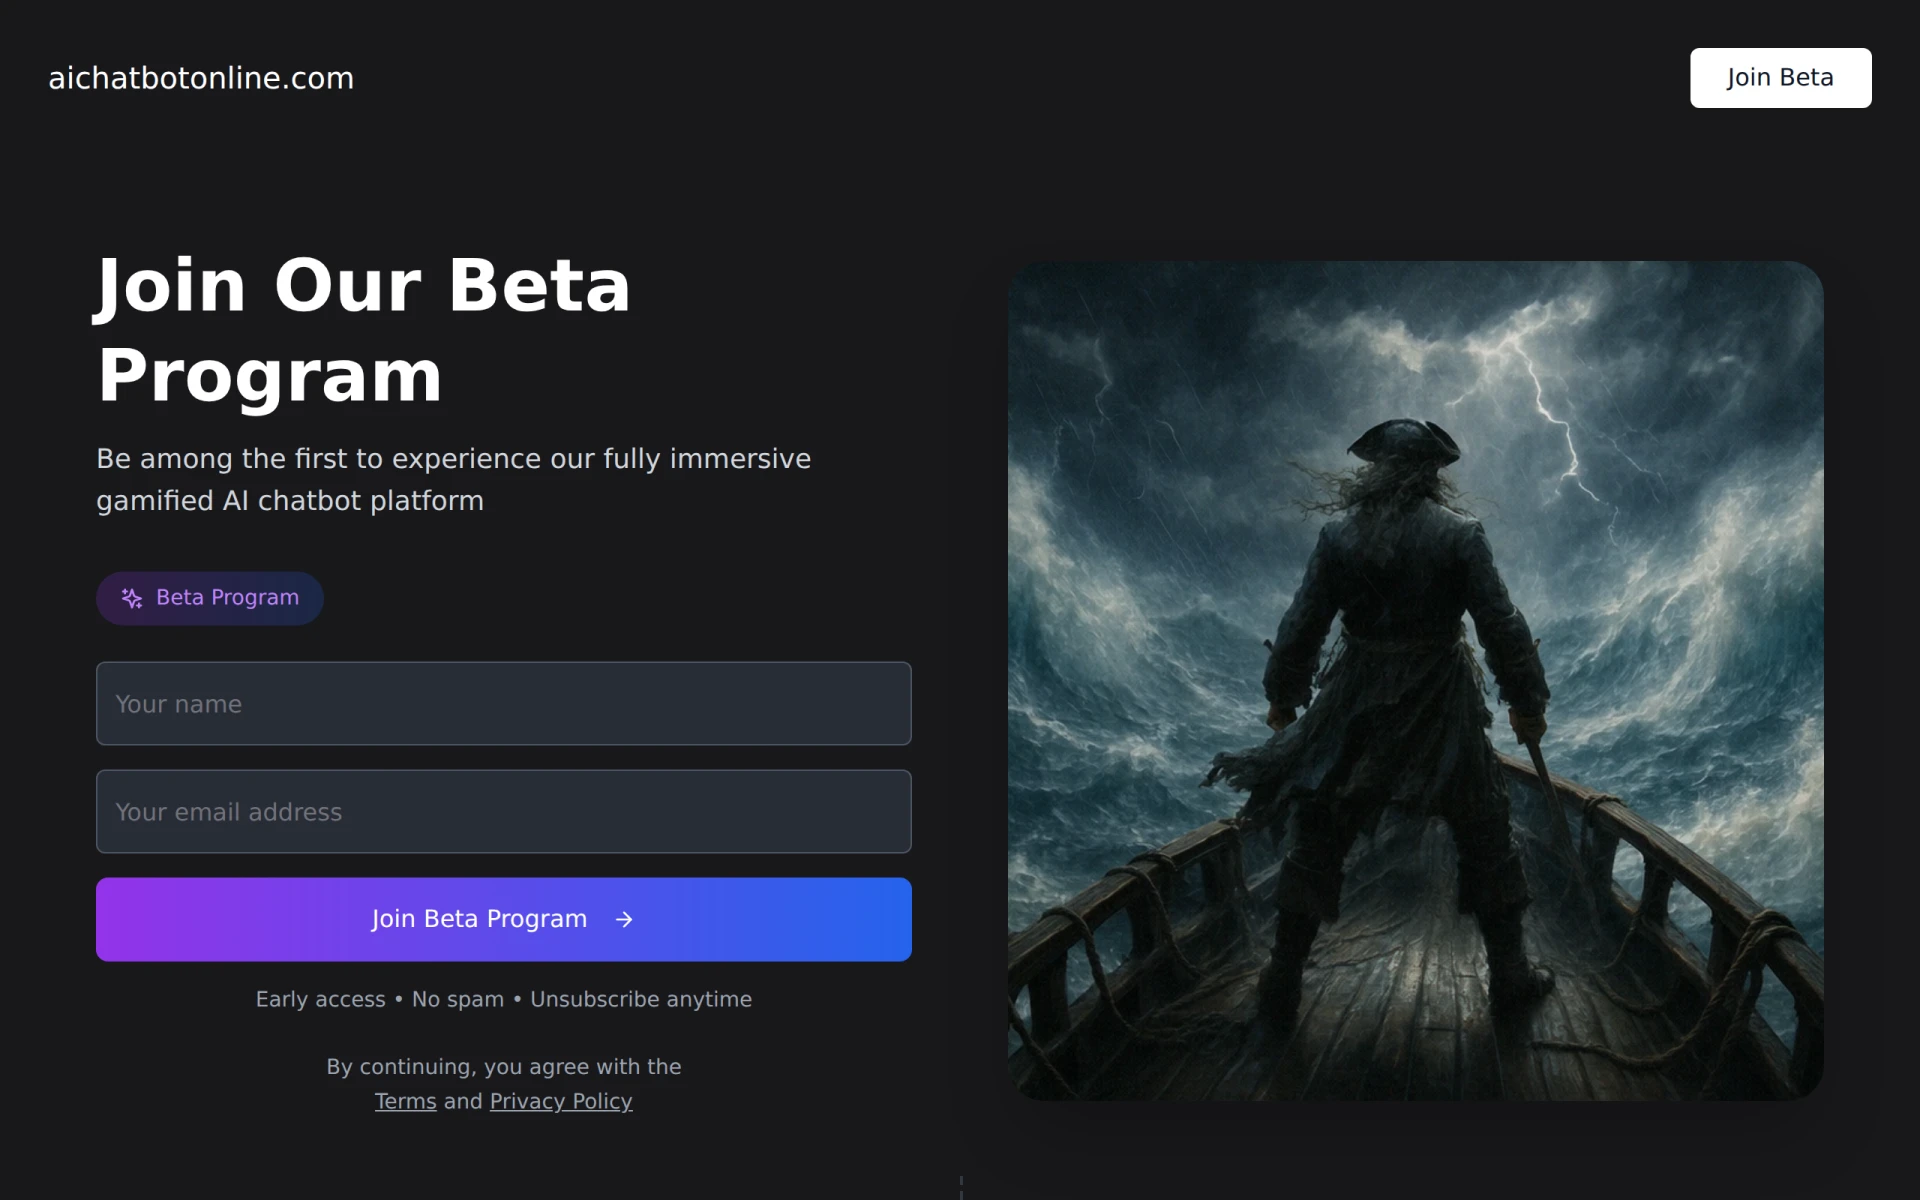1920x1200 pixels.
Task: Open the Terms link
Action: [x=405, y=1101]
